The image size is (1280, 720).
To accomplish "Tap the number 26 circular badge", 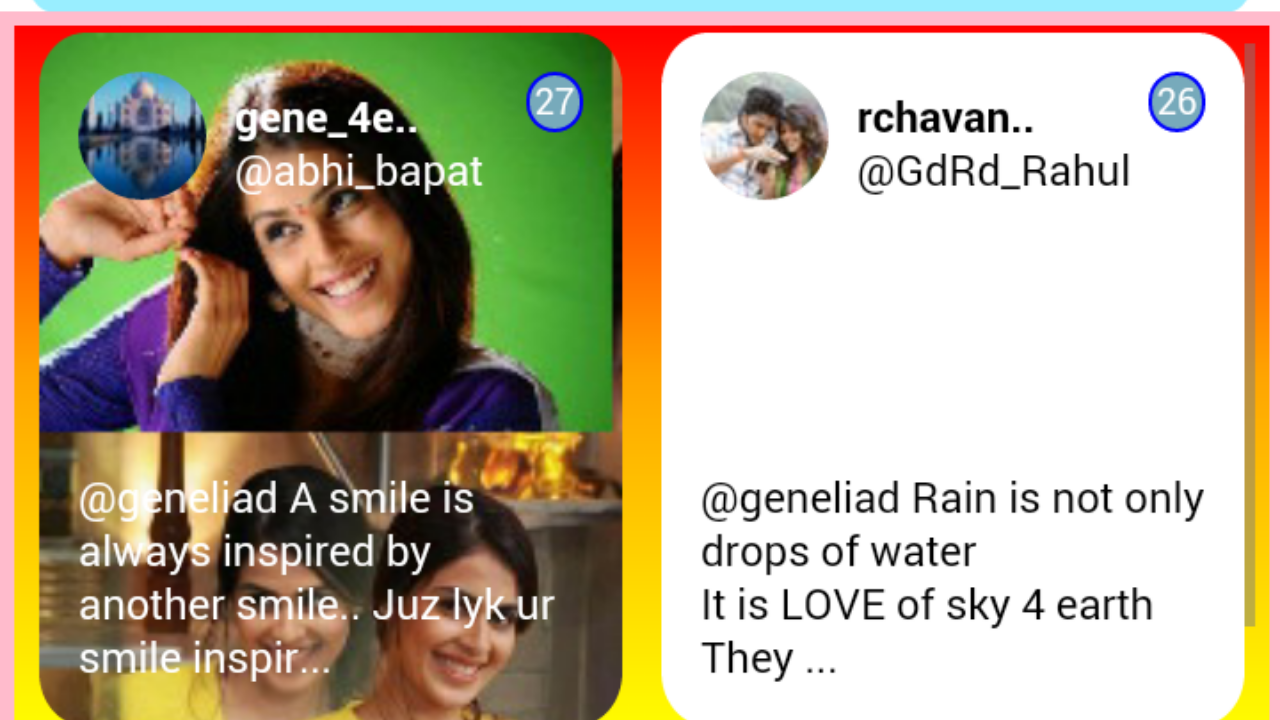I will (1177, 102).
